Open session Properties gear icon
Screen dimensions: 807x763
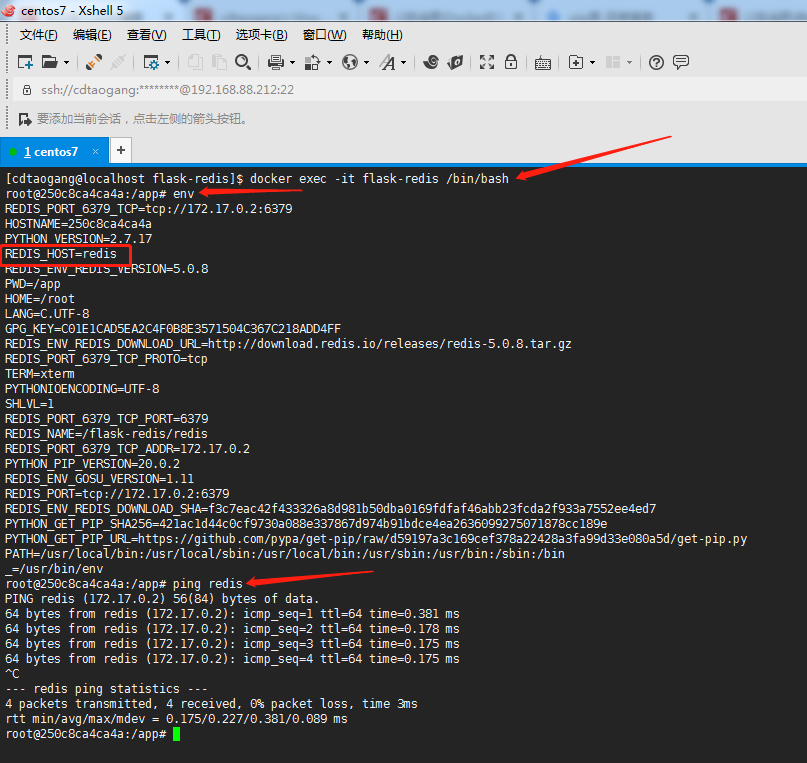pyautogui.click(x=151, y=62)
